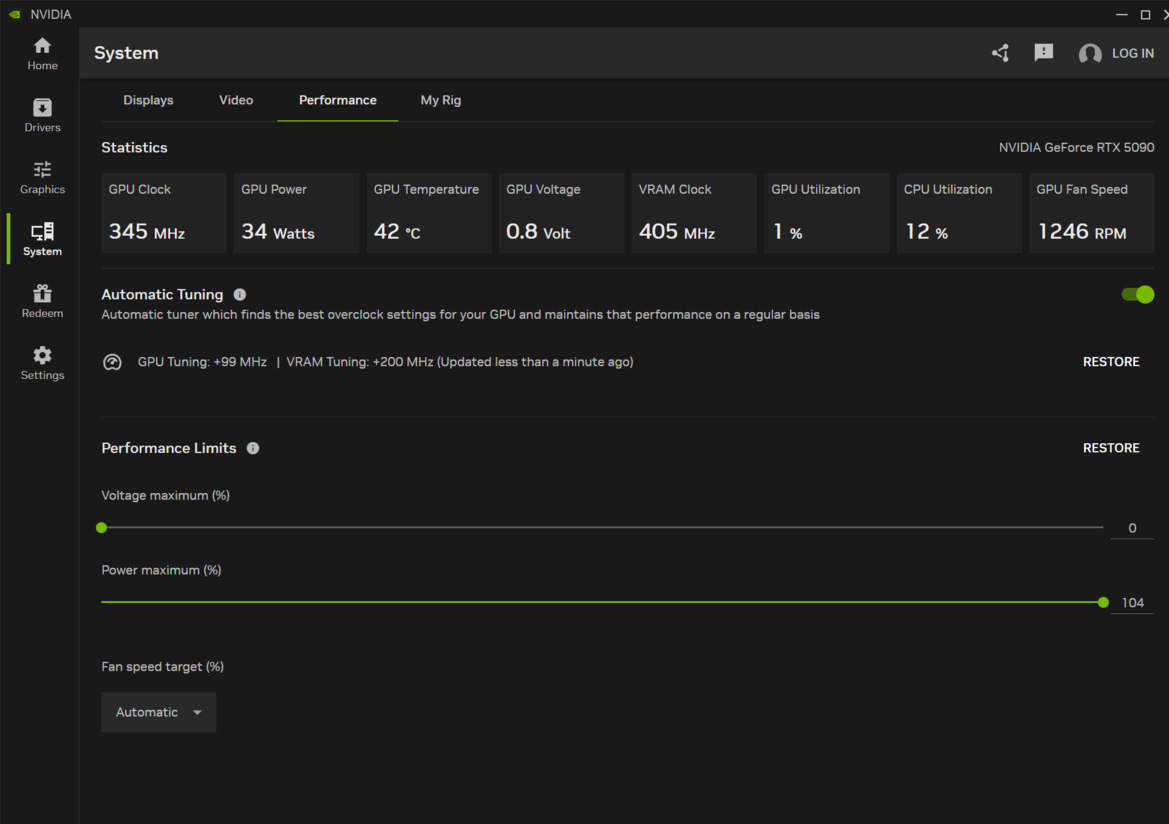Go to the Home sidebar icon
This screenshot has height=824, width=1169.
pos(42,46)
